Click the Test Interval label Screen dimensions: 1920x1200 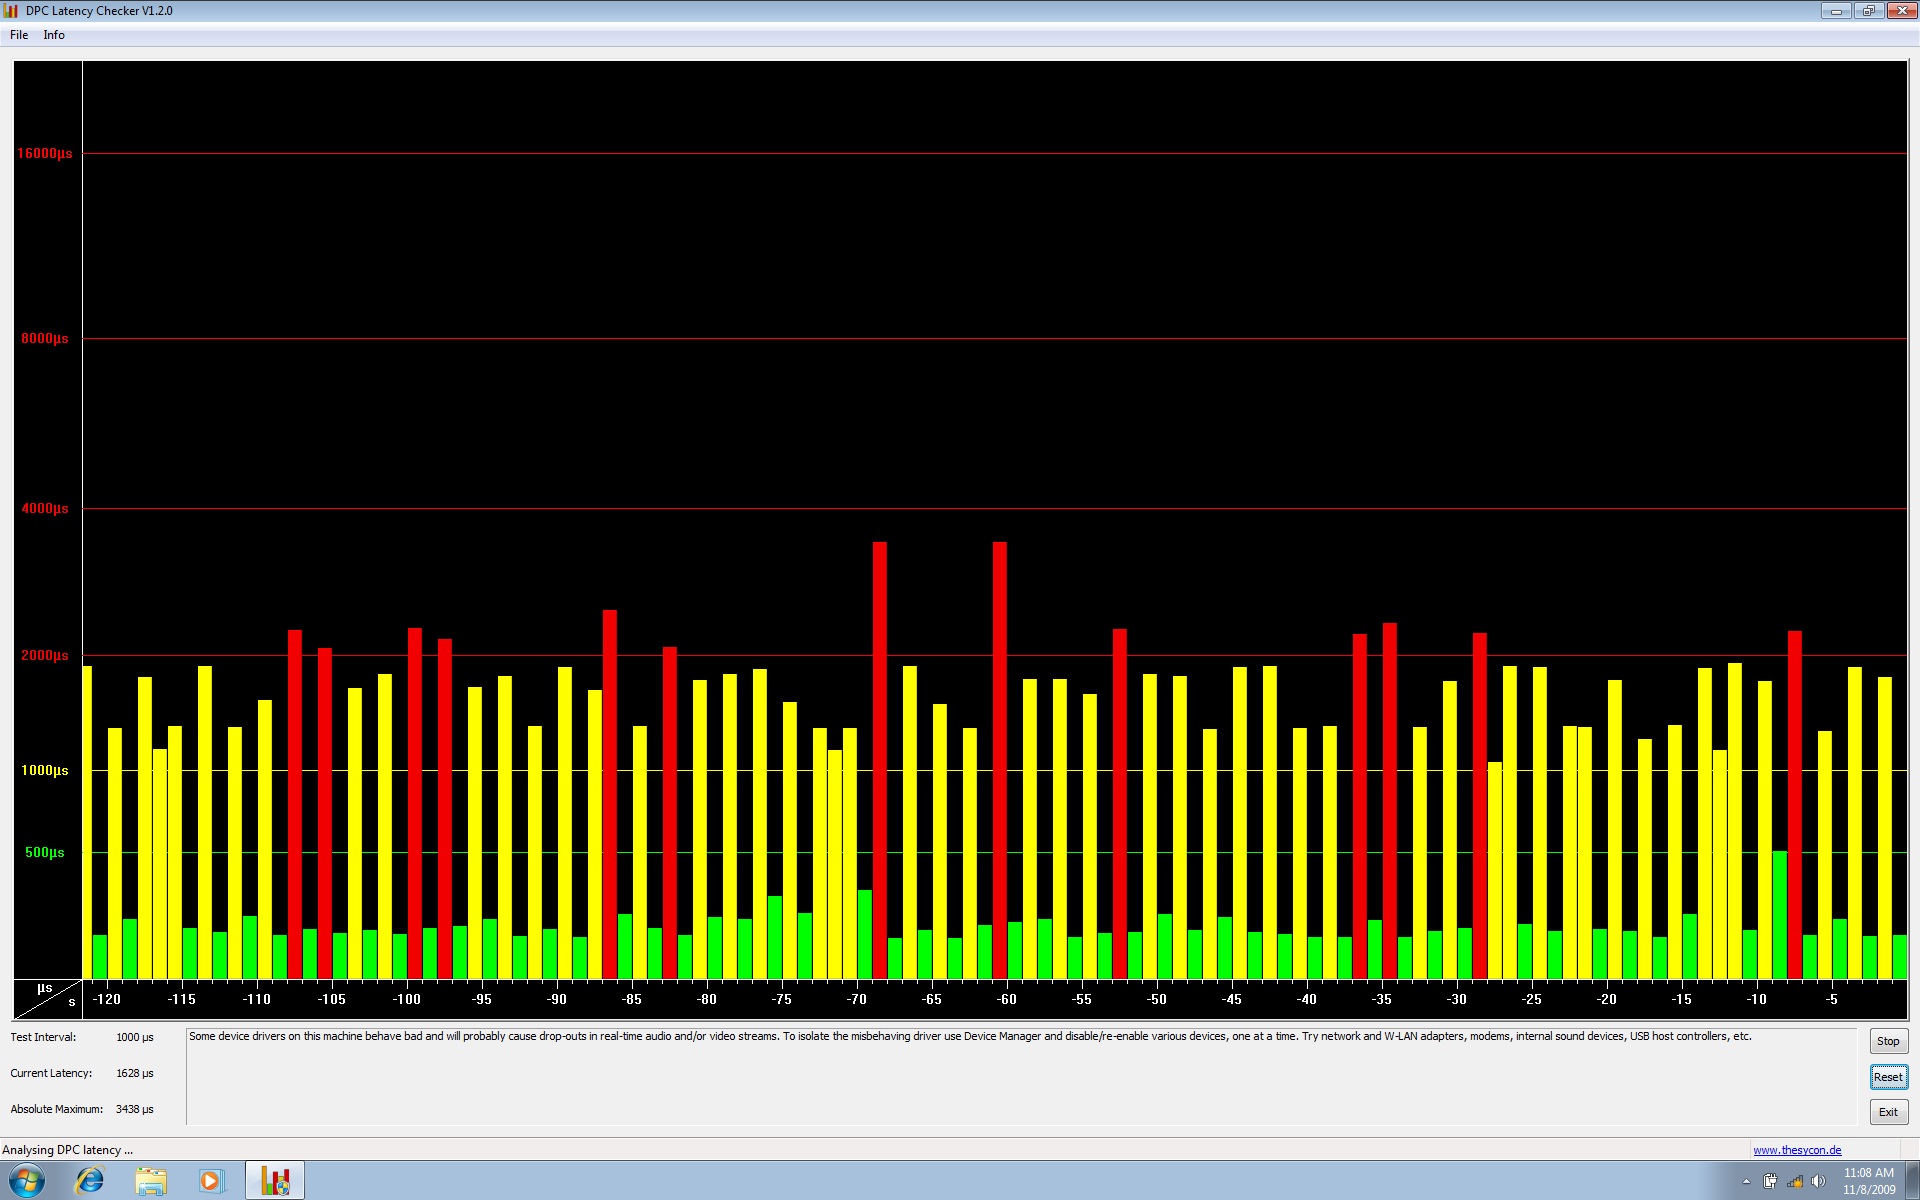coord(43,1037)
